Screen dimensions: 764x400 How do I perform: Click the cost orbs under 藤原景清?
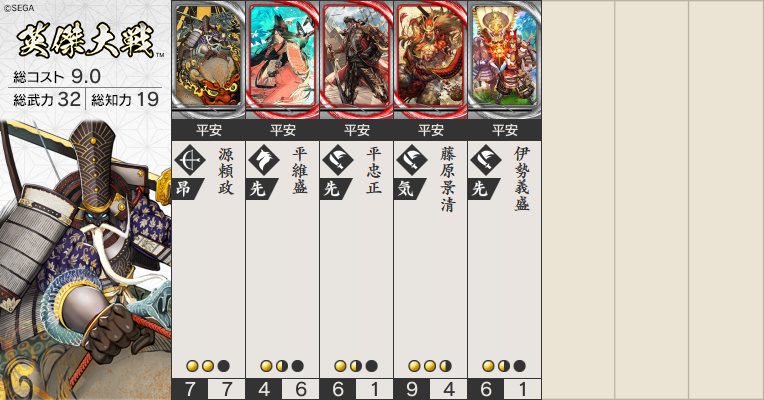[x=430, y=366]
